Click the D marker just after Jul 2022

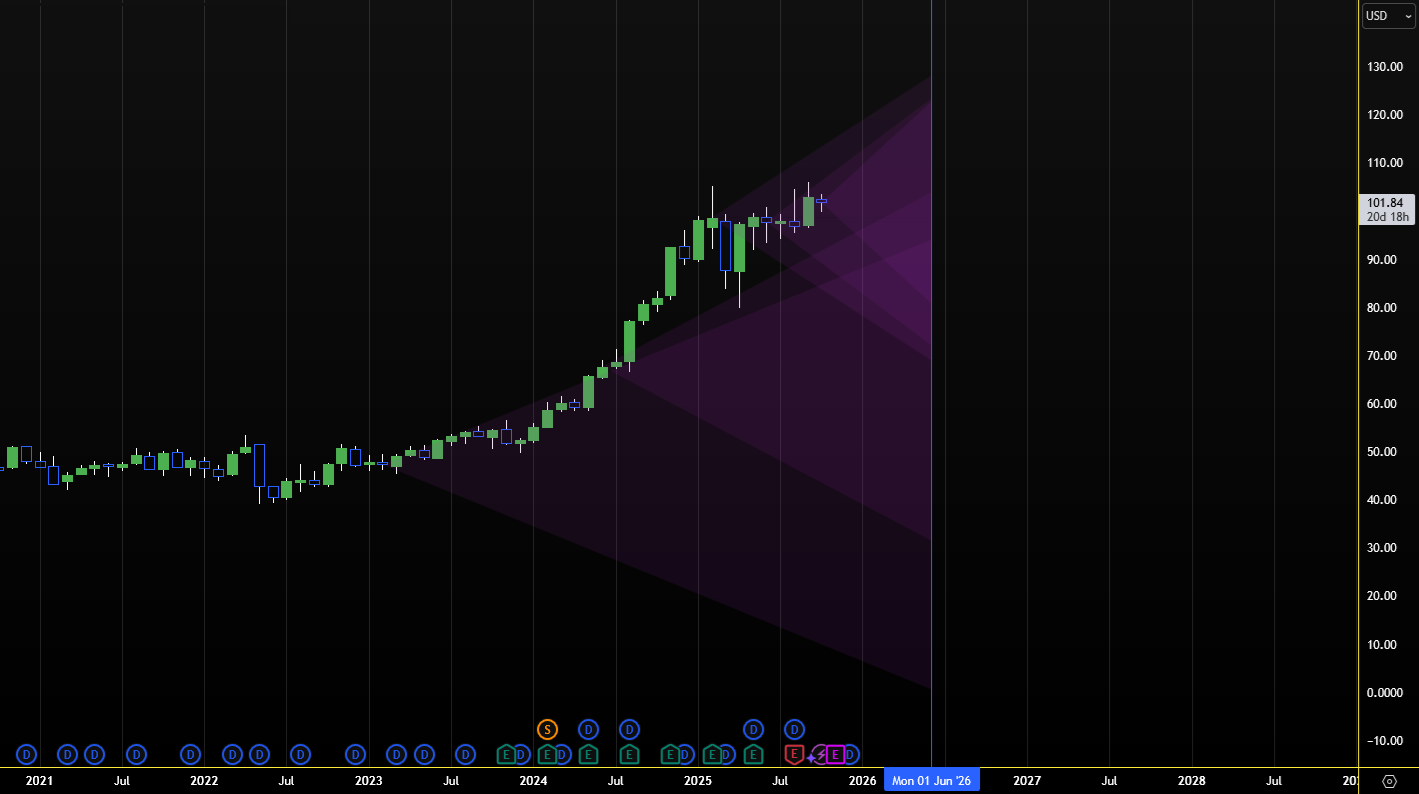click(x=300, y=754)
